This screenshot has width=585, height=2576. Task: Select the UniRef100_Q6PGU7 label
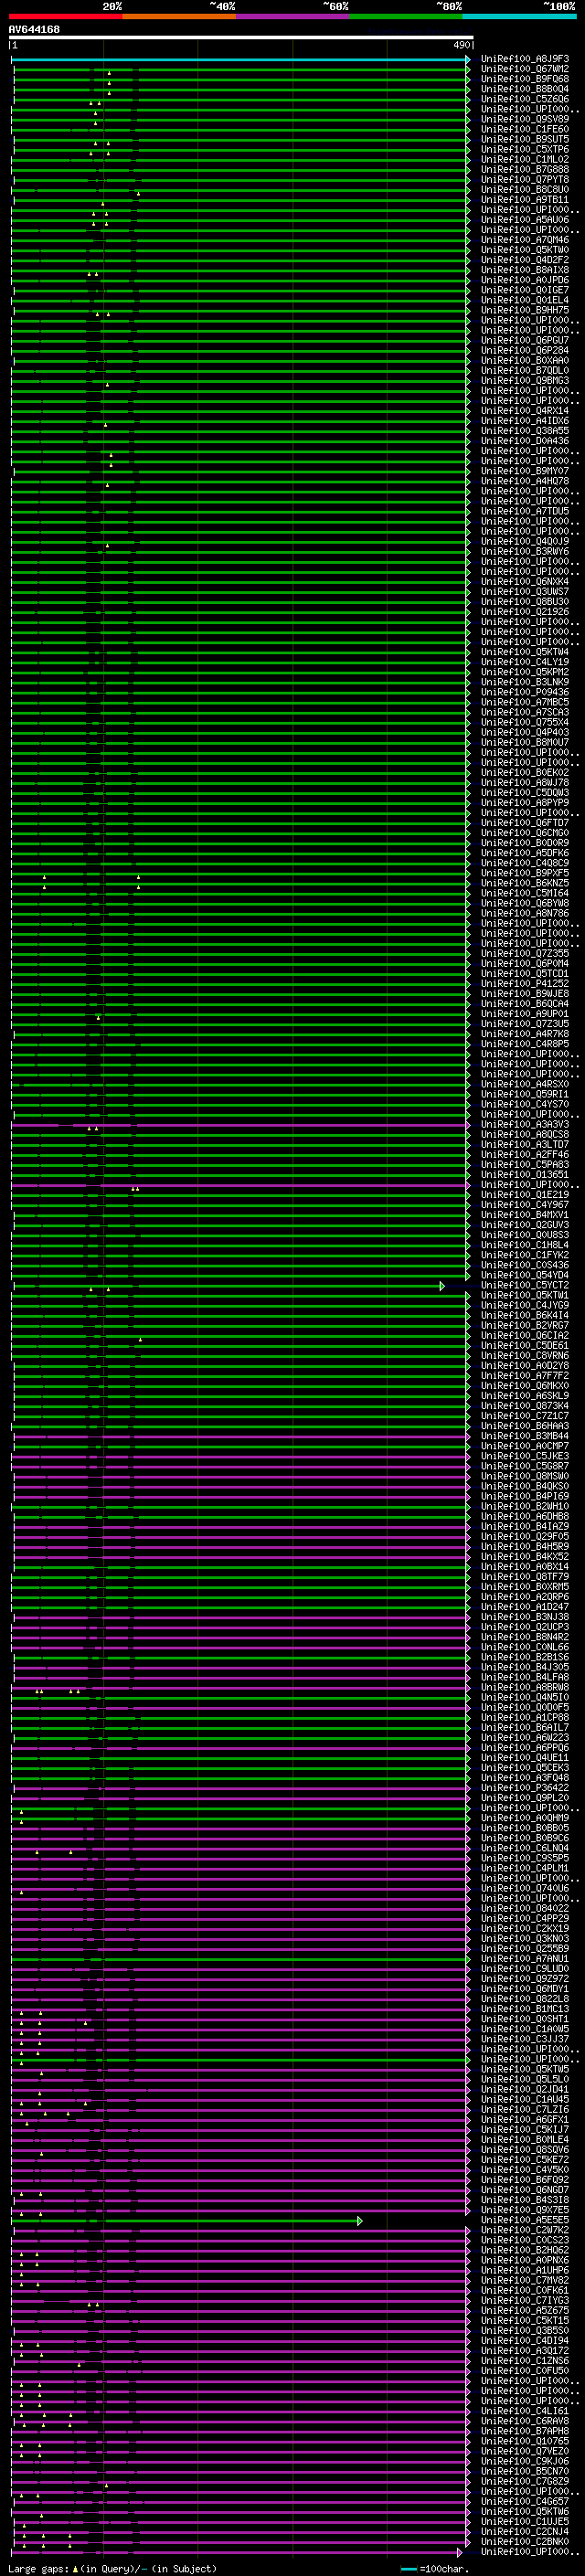pos(524,340)
